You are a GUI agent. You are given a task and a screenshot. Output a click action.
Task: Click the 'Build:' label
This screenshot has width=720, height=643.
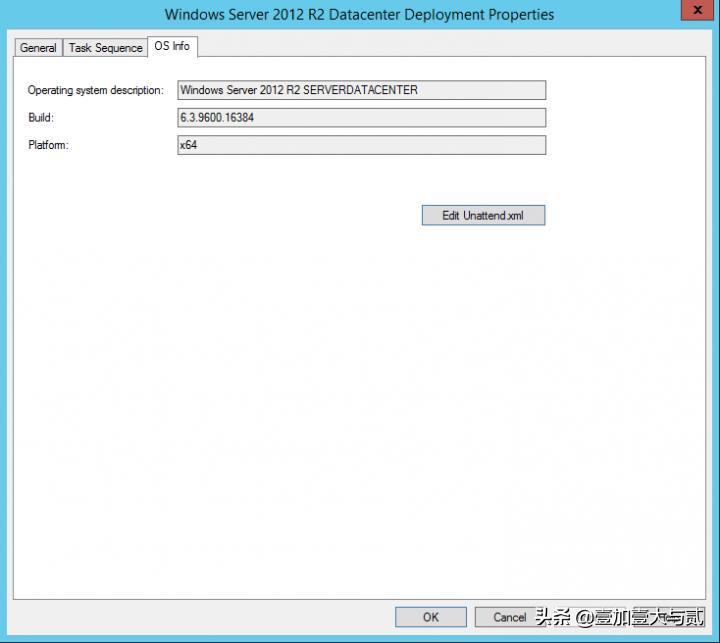(x=41, y=118)
